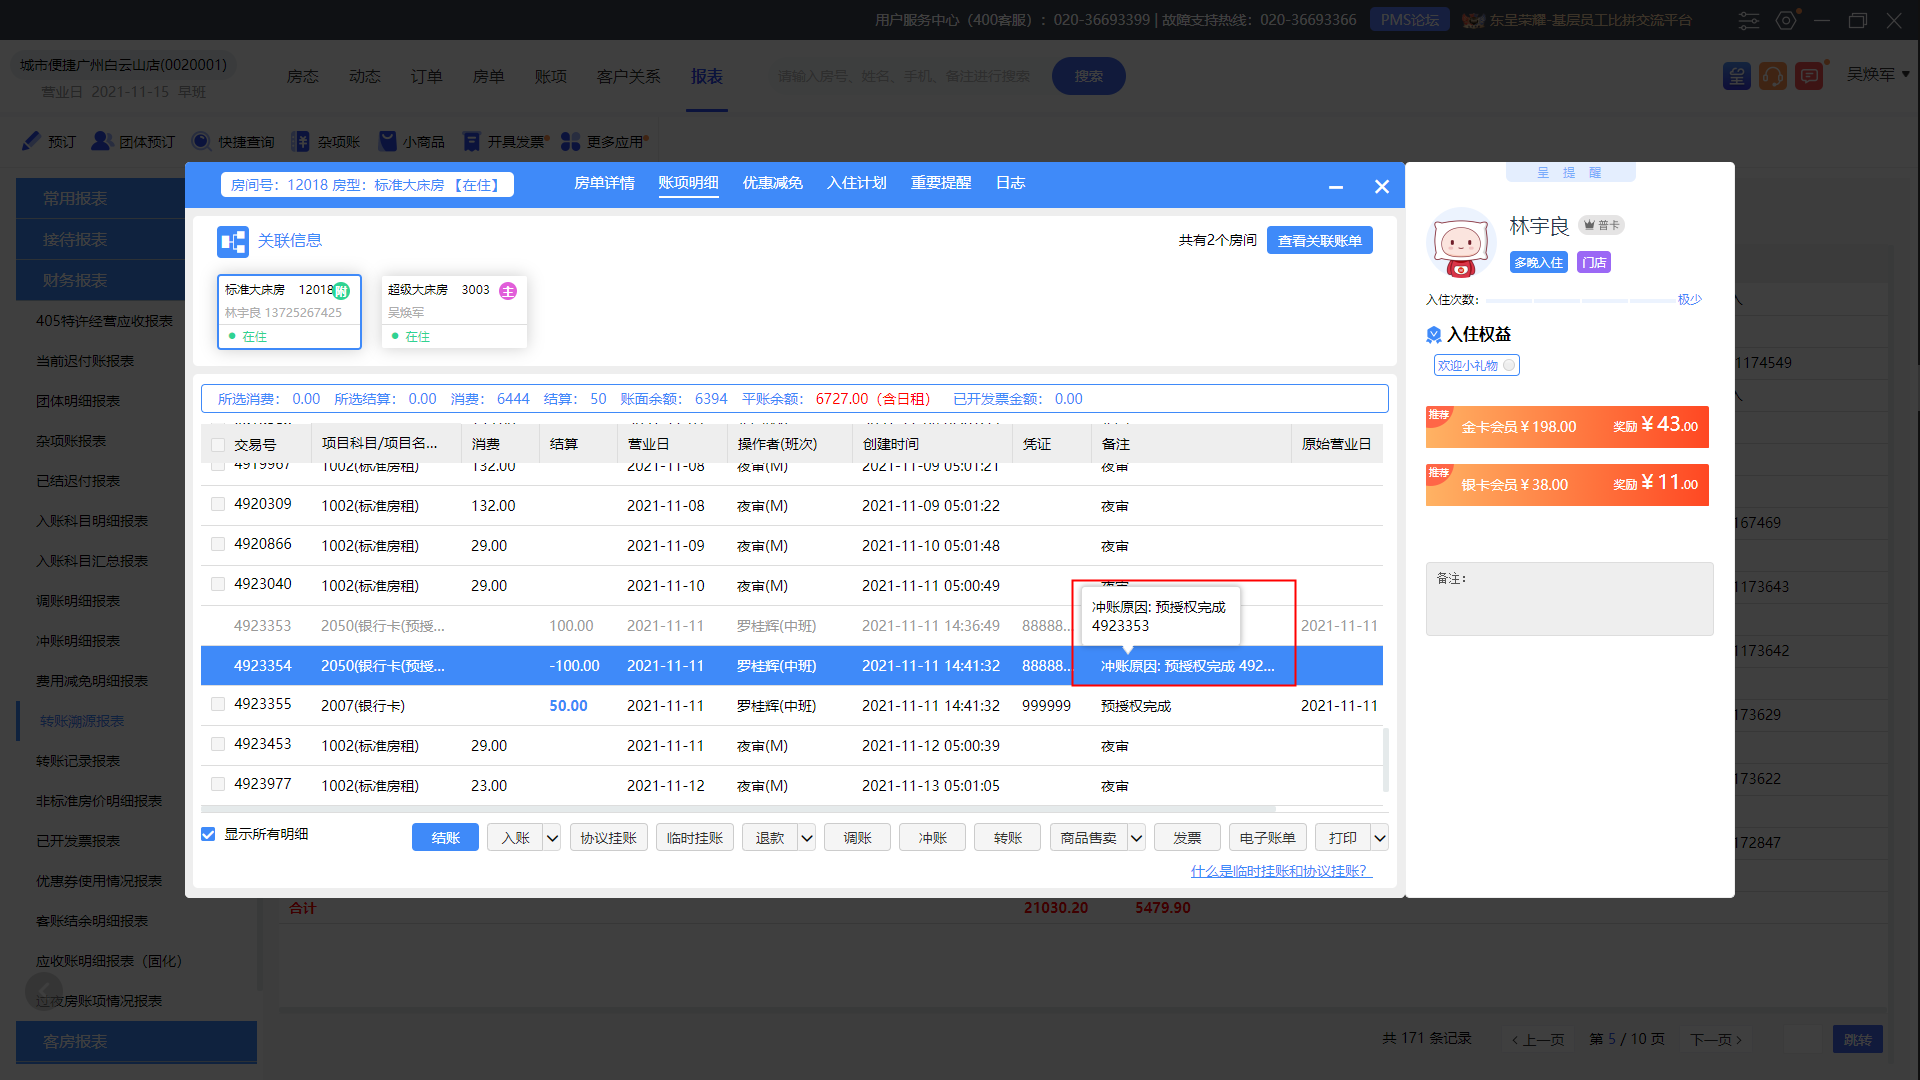
Task: Click the 金卡会员 ¥198.00 promotion banner
Action: click(x=1567, y=427)
